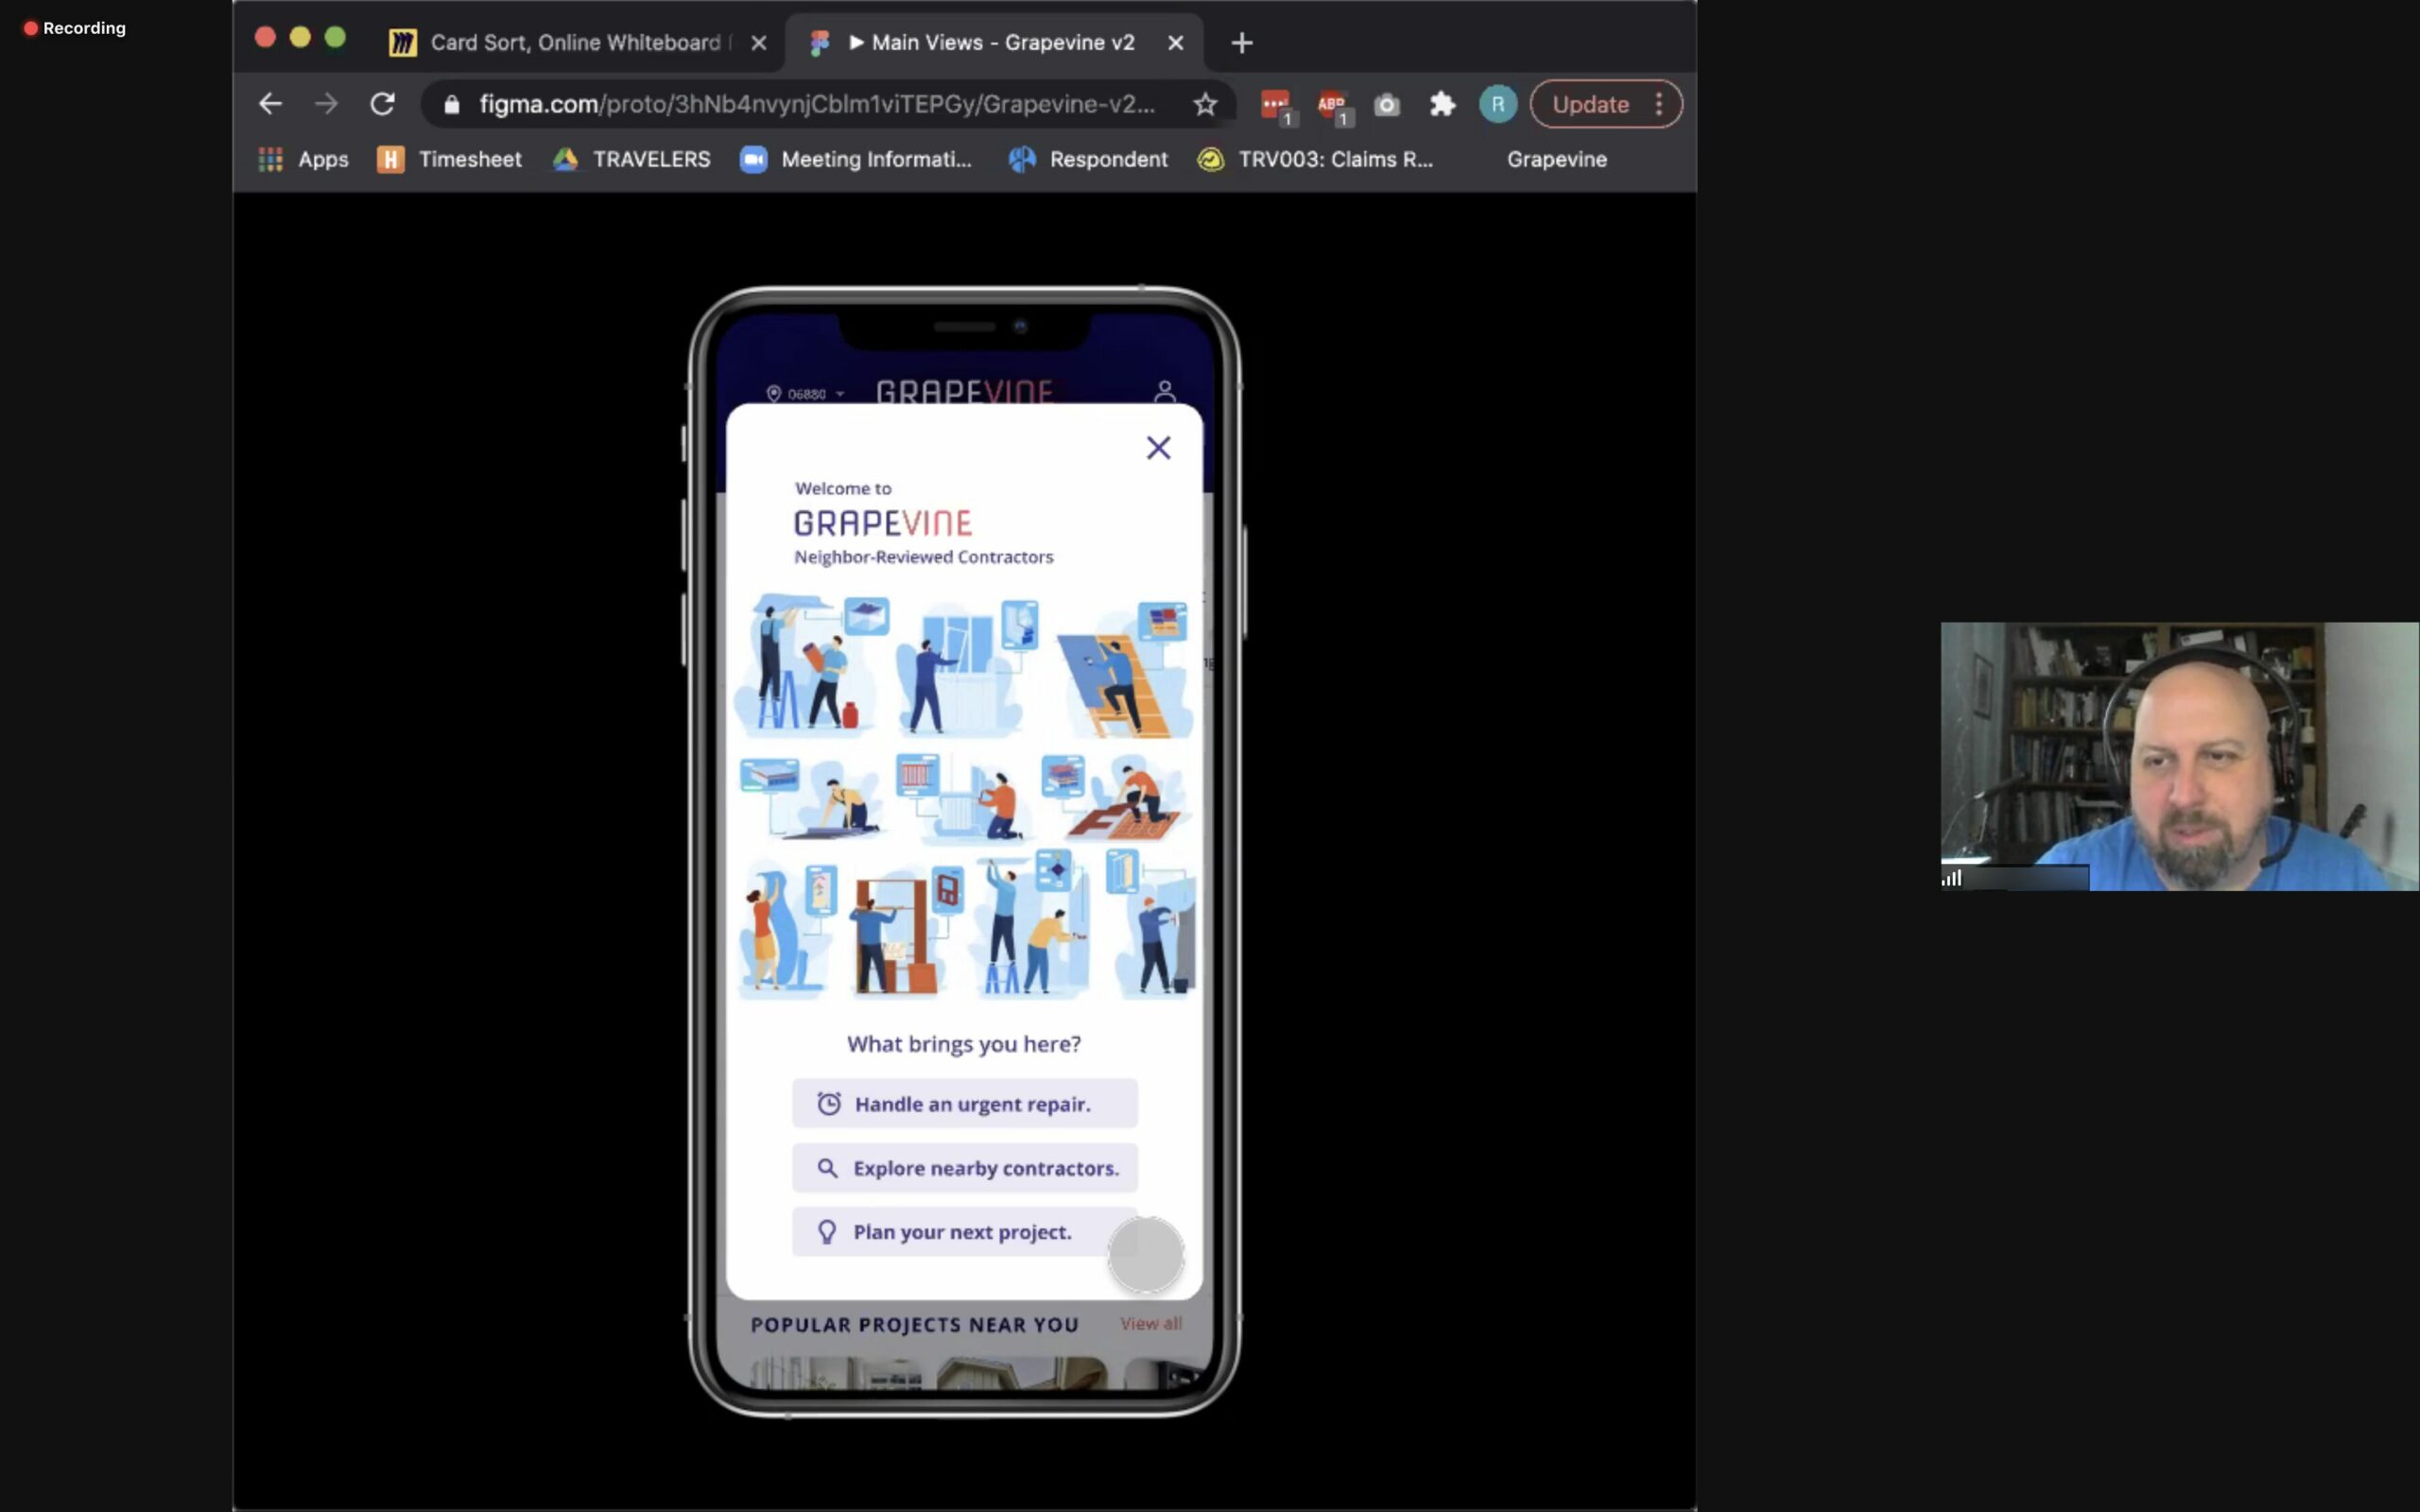Click the Grapevine user profile icon

(1164, 391)
